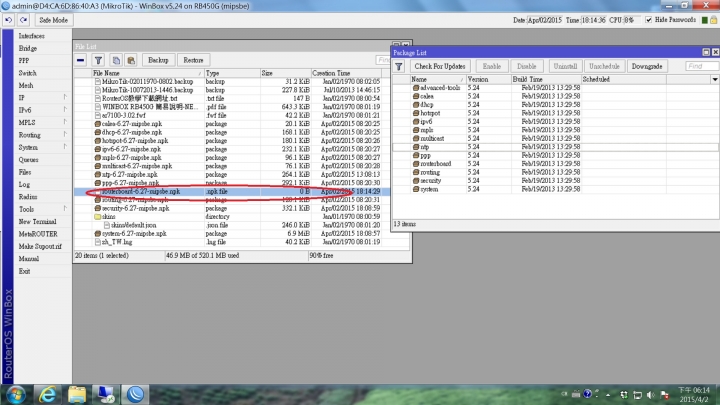Open Radius in the sidebar menu
The width and height of the screenshot is (720, 405).
28,197
